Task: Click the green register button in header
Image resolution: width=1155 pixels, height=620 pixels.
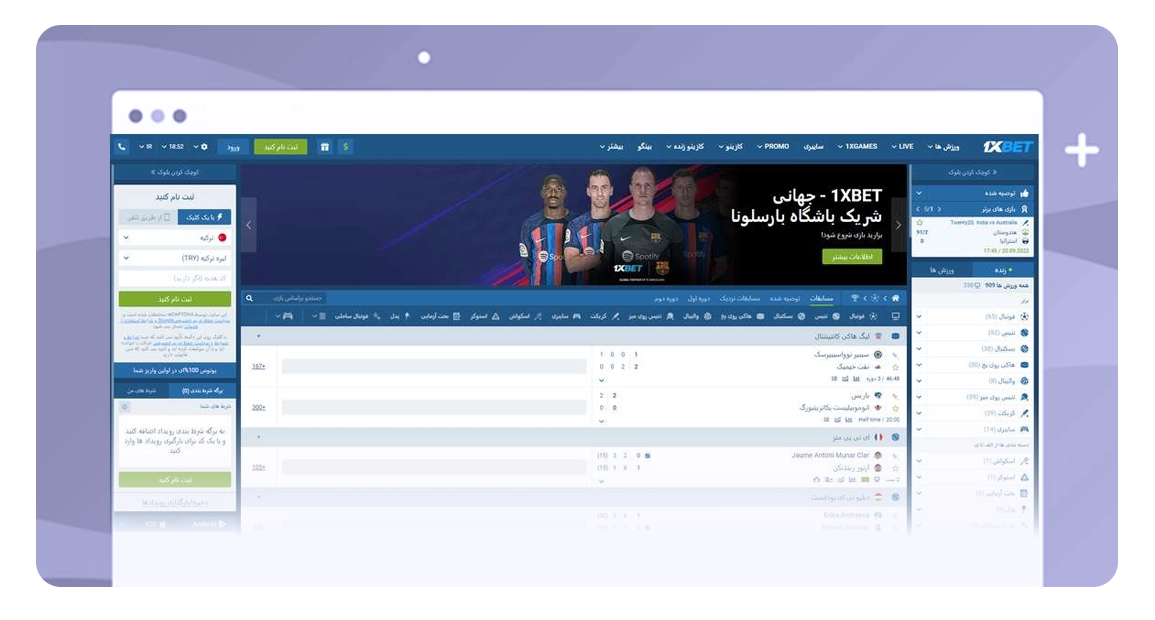Action: click(281, 147)
